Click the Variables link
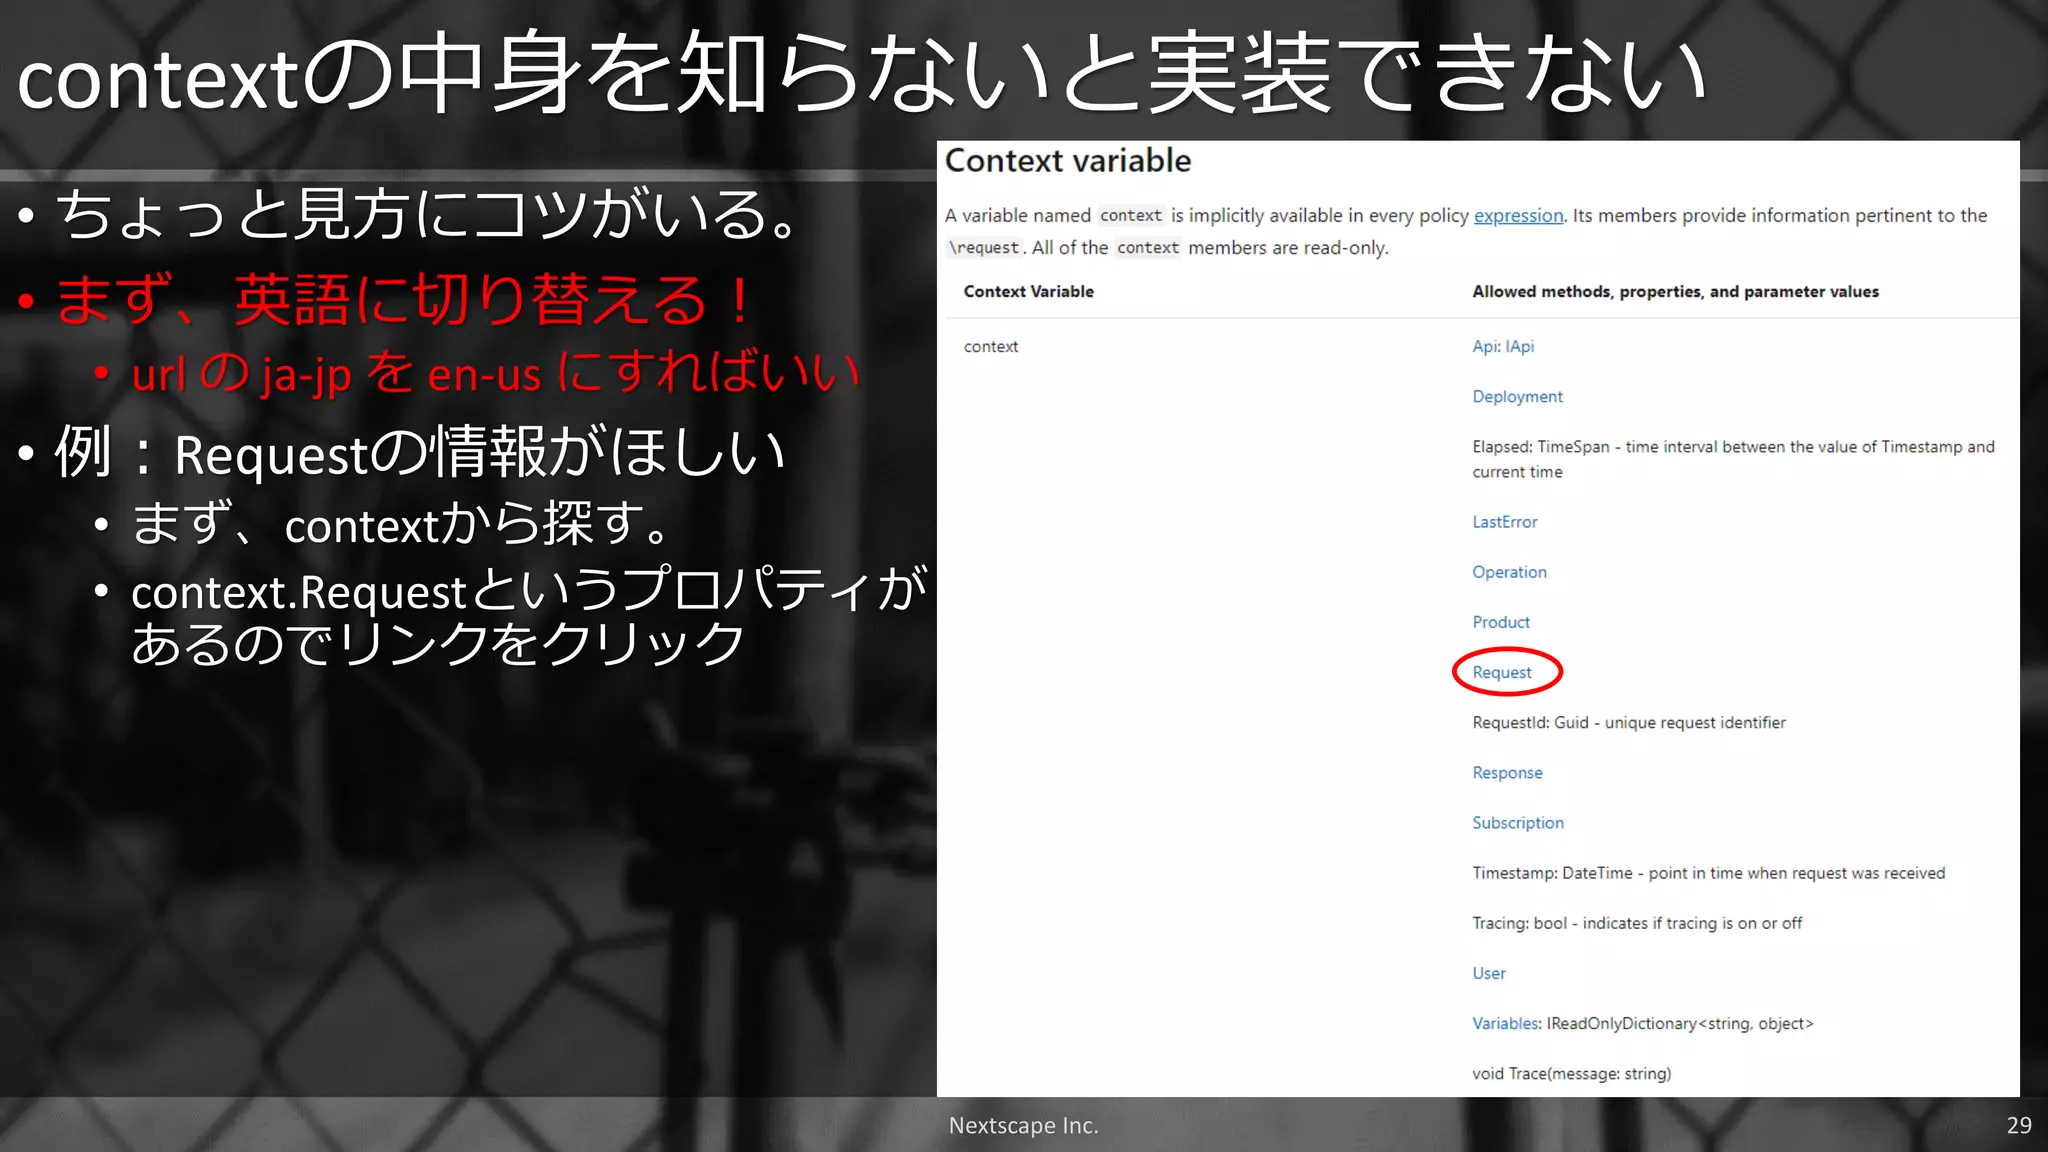Viewport: 2048px width, 1152px height. (1506, 1023)
